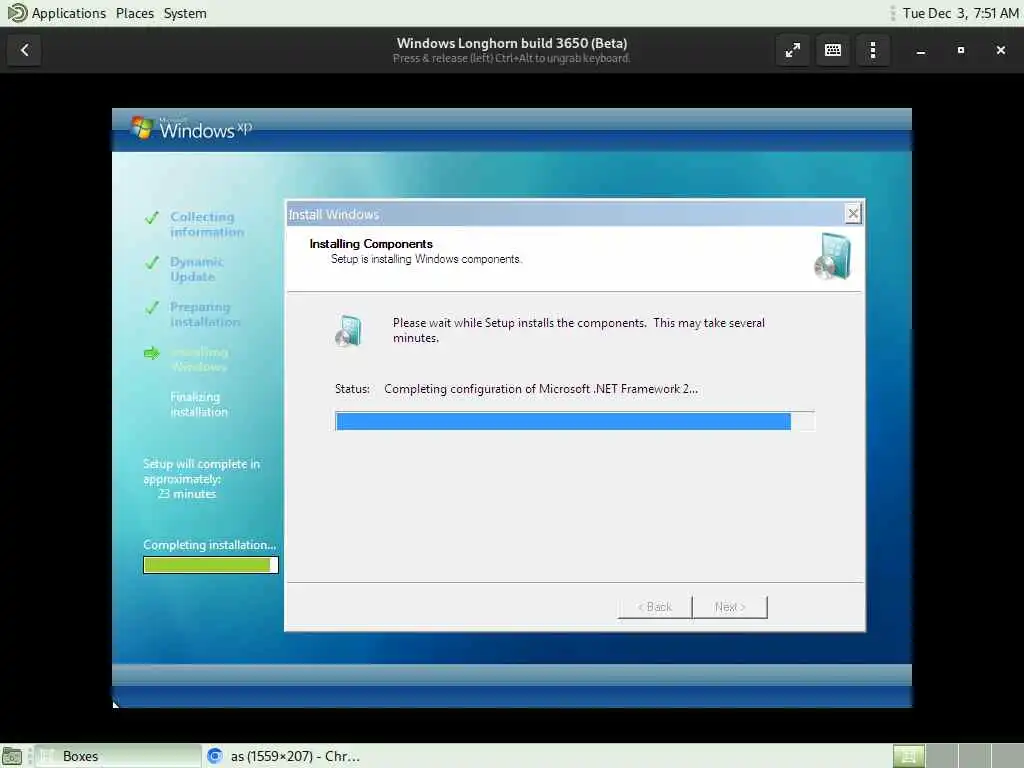Image resolution: width=1024 pixels, height=768 pixels.
Task: Click the setup icon beside Please wait text
Action: 349,330
